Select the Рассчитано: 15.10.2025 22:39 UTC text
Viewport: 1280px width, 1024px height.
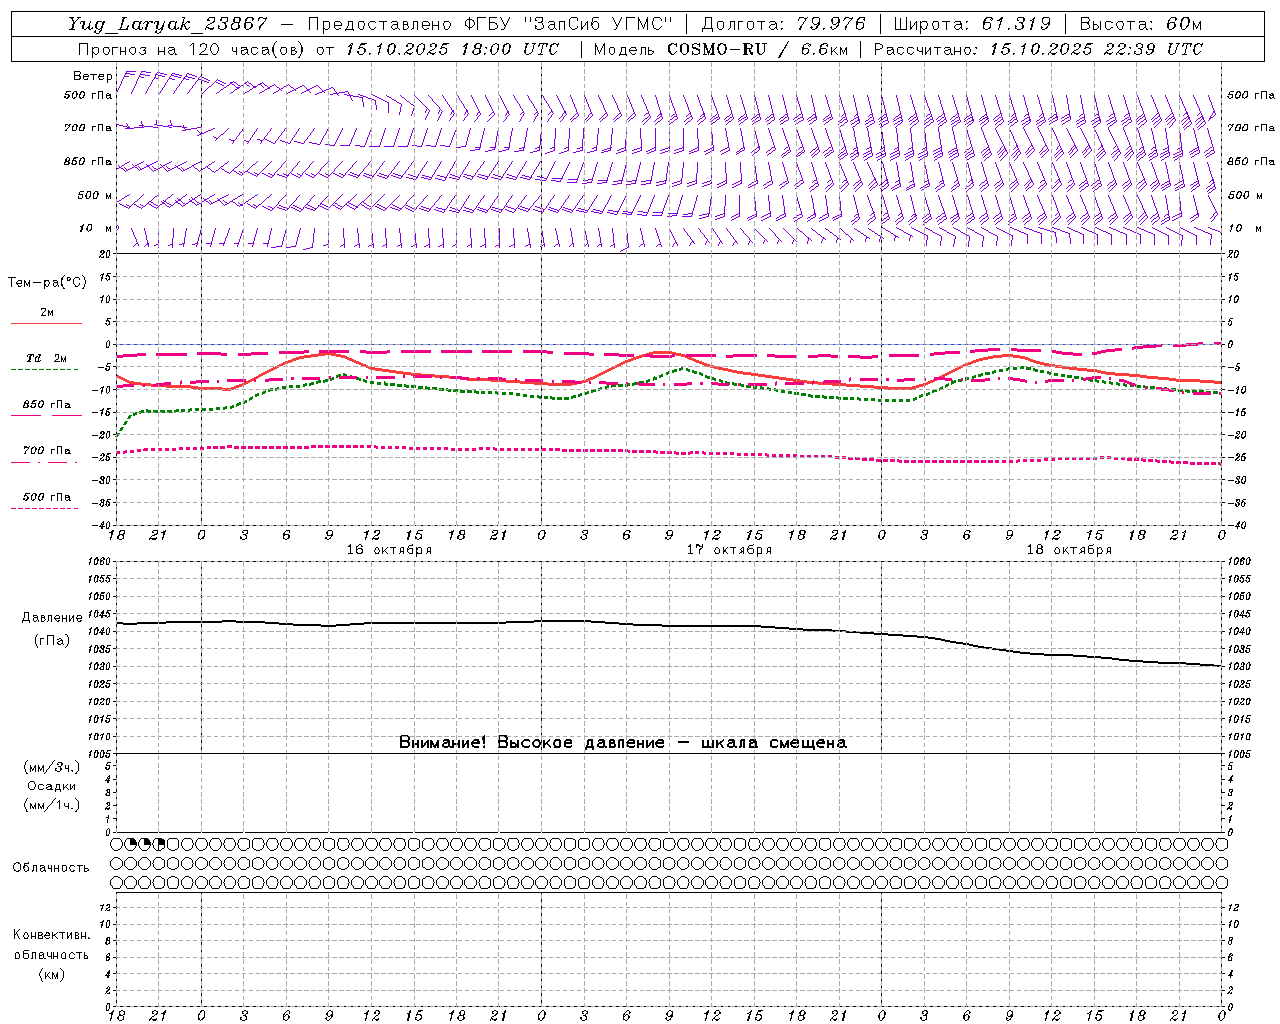point(1038,49)
